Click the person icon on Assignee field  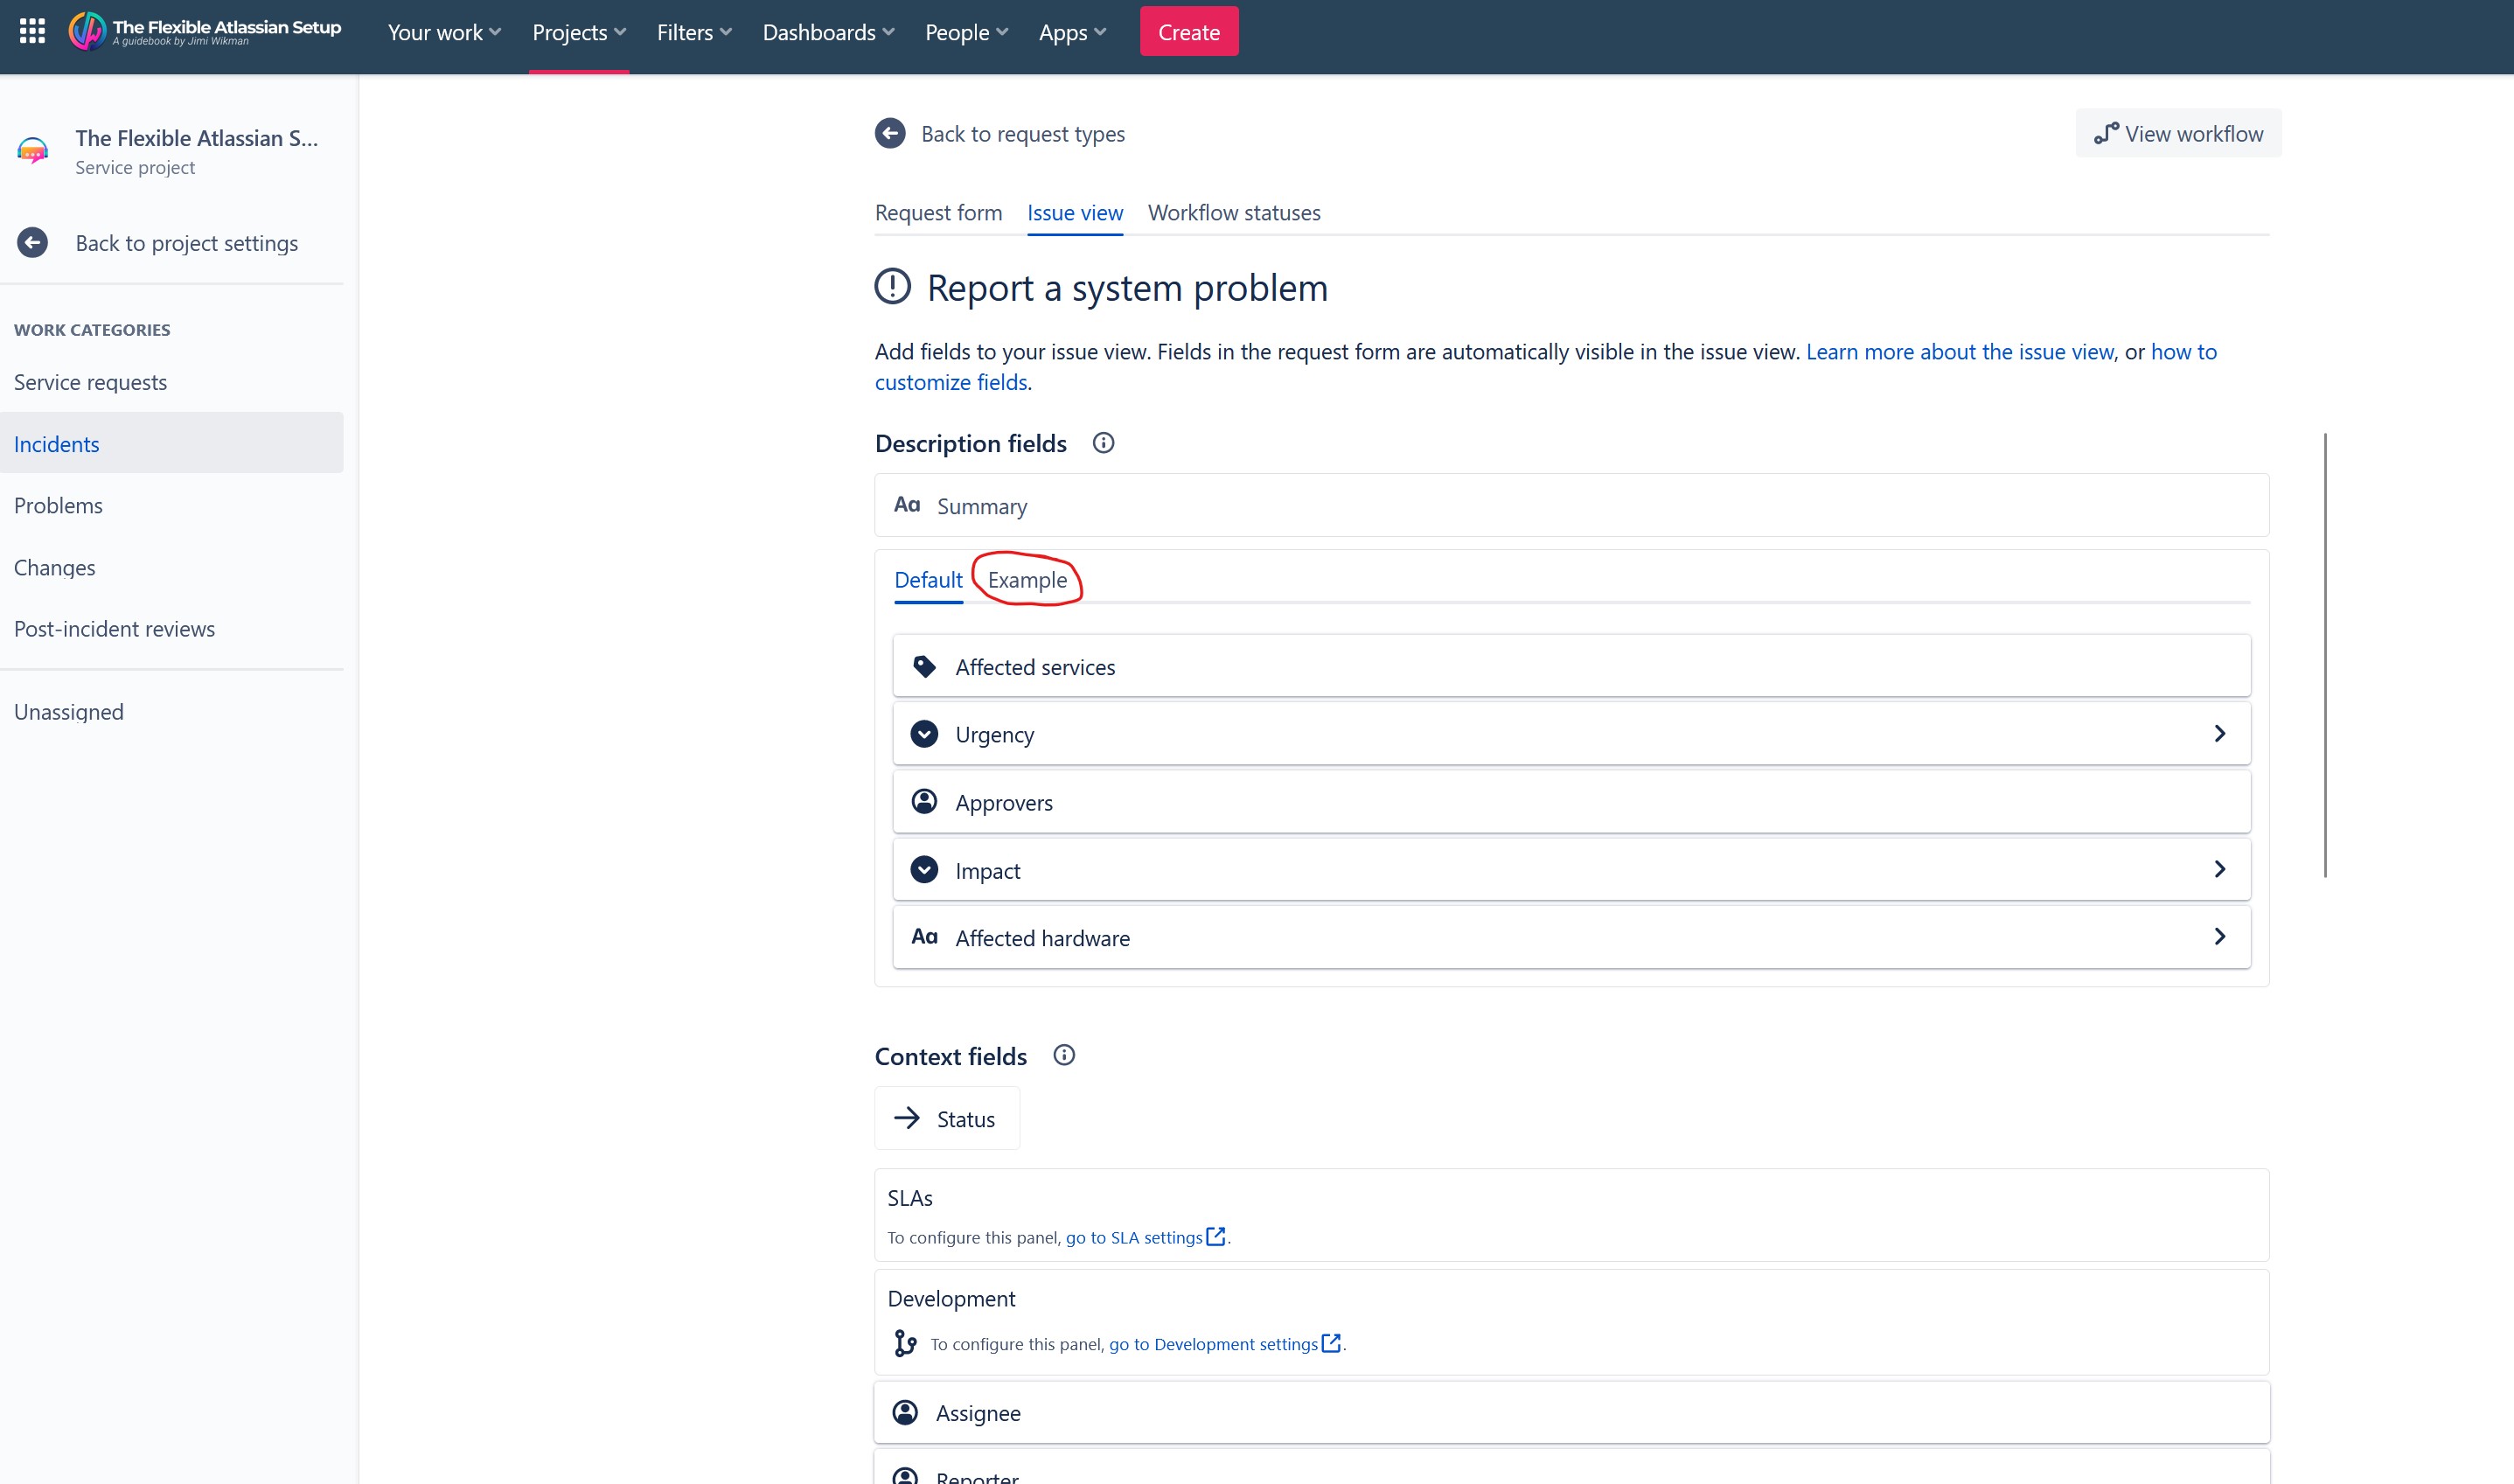click(904, 1412)
